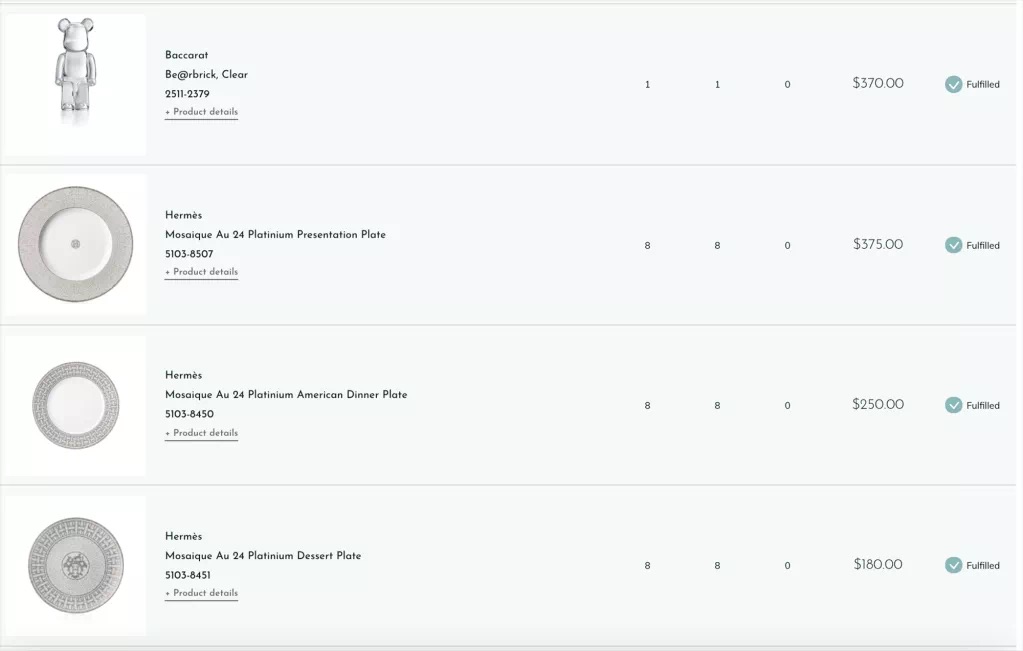Click SKU 5103-8507
1023x651 pixels.
coord(189,254)
